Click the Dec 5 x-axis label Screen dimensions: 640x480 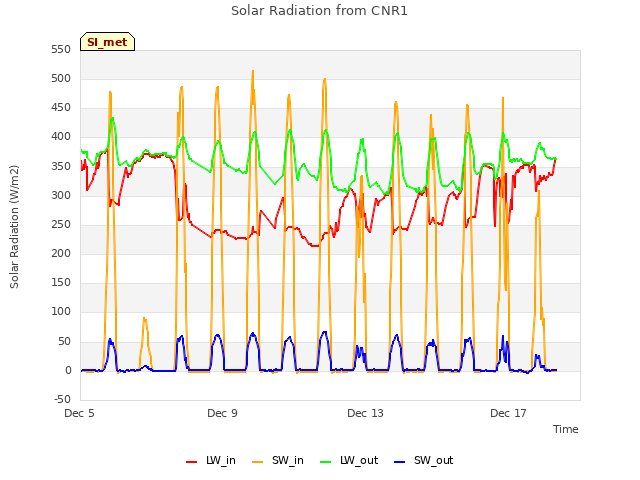pos(79,413)
